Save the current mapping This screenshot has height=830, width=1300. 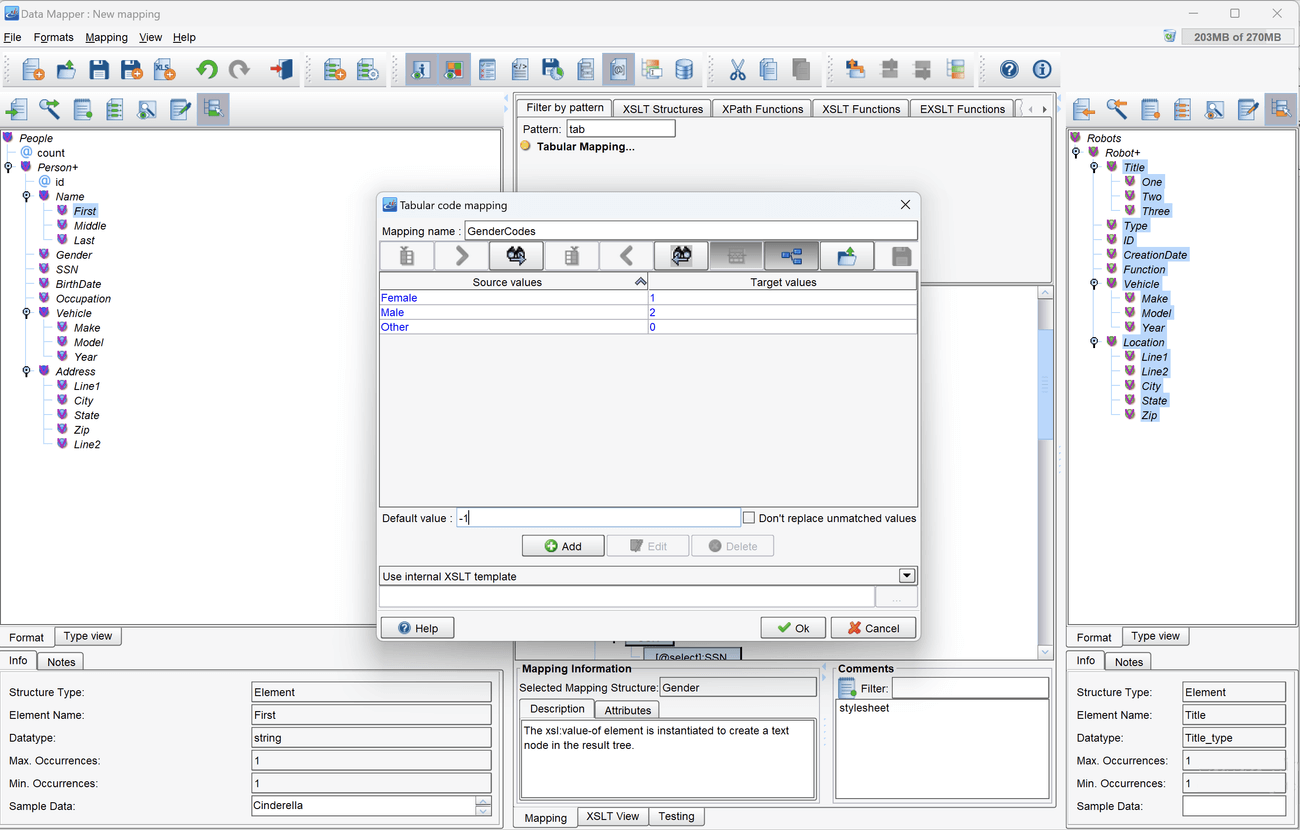(x=99, y=69)
